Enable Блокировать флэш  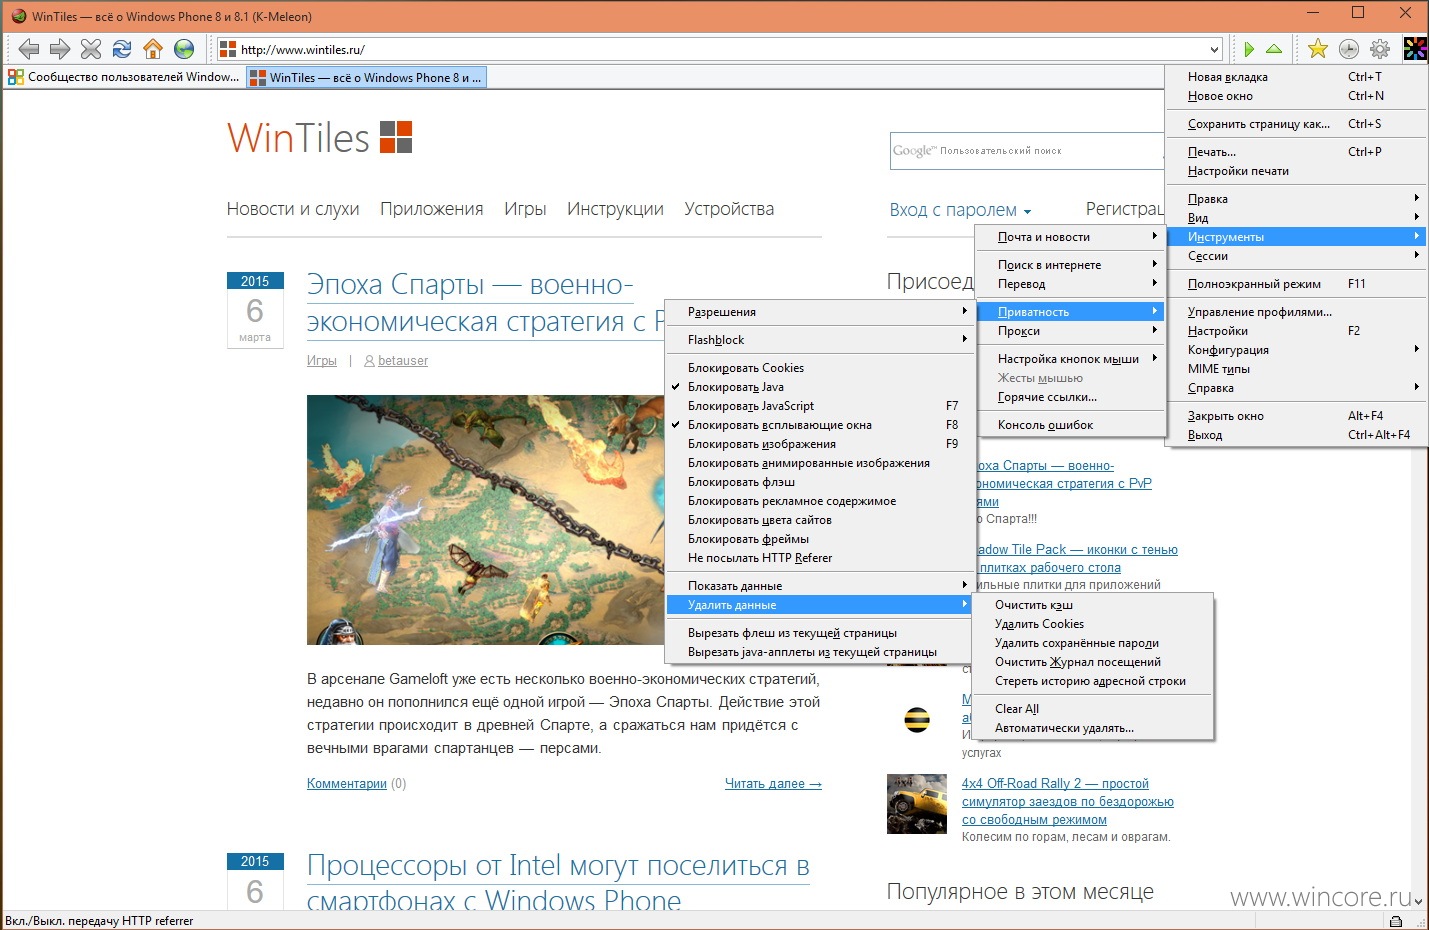(x=820, y=482)
